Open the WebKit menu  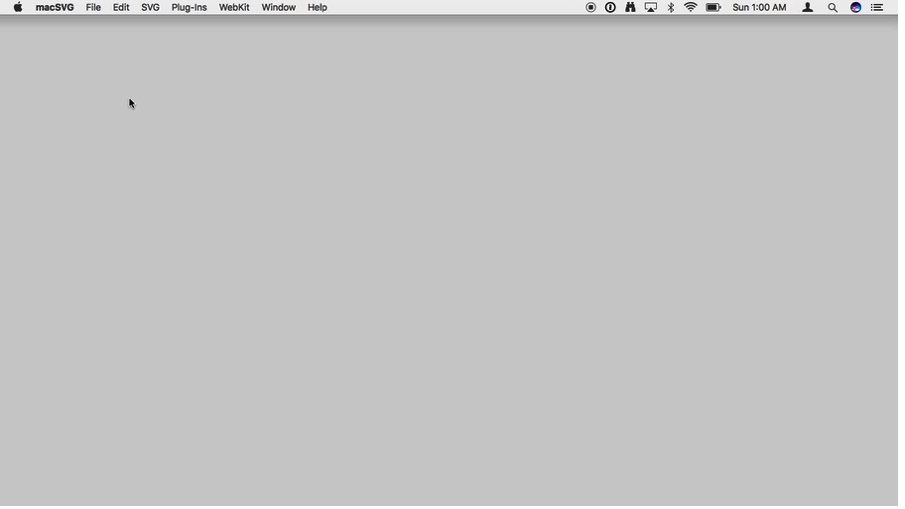[x=234, y=7]
